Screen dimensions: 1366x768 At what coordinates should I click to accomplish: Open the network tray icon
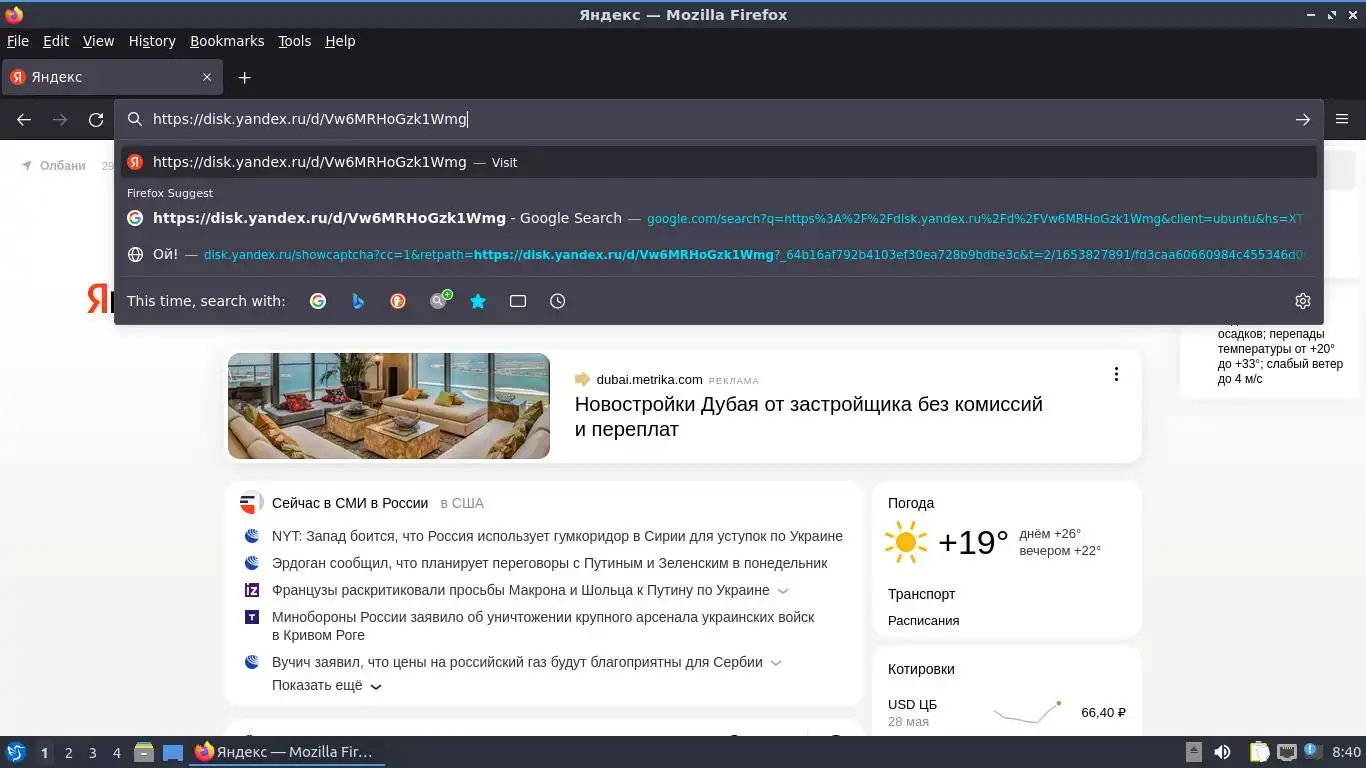(x=1286, y=752)
